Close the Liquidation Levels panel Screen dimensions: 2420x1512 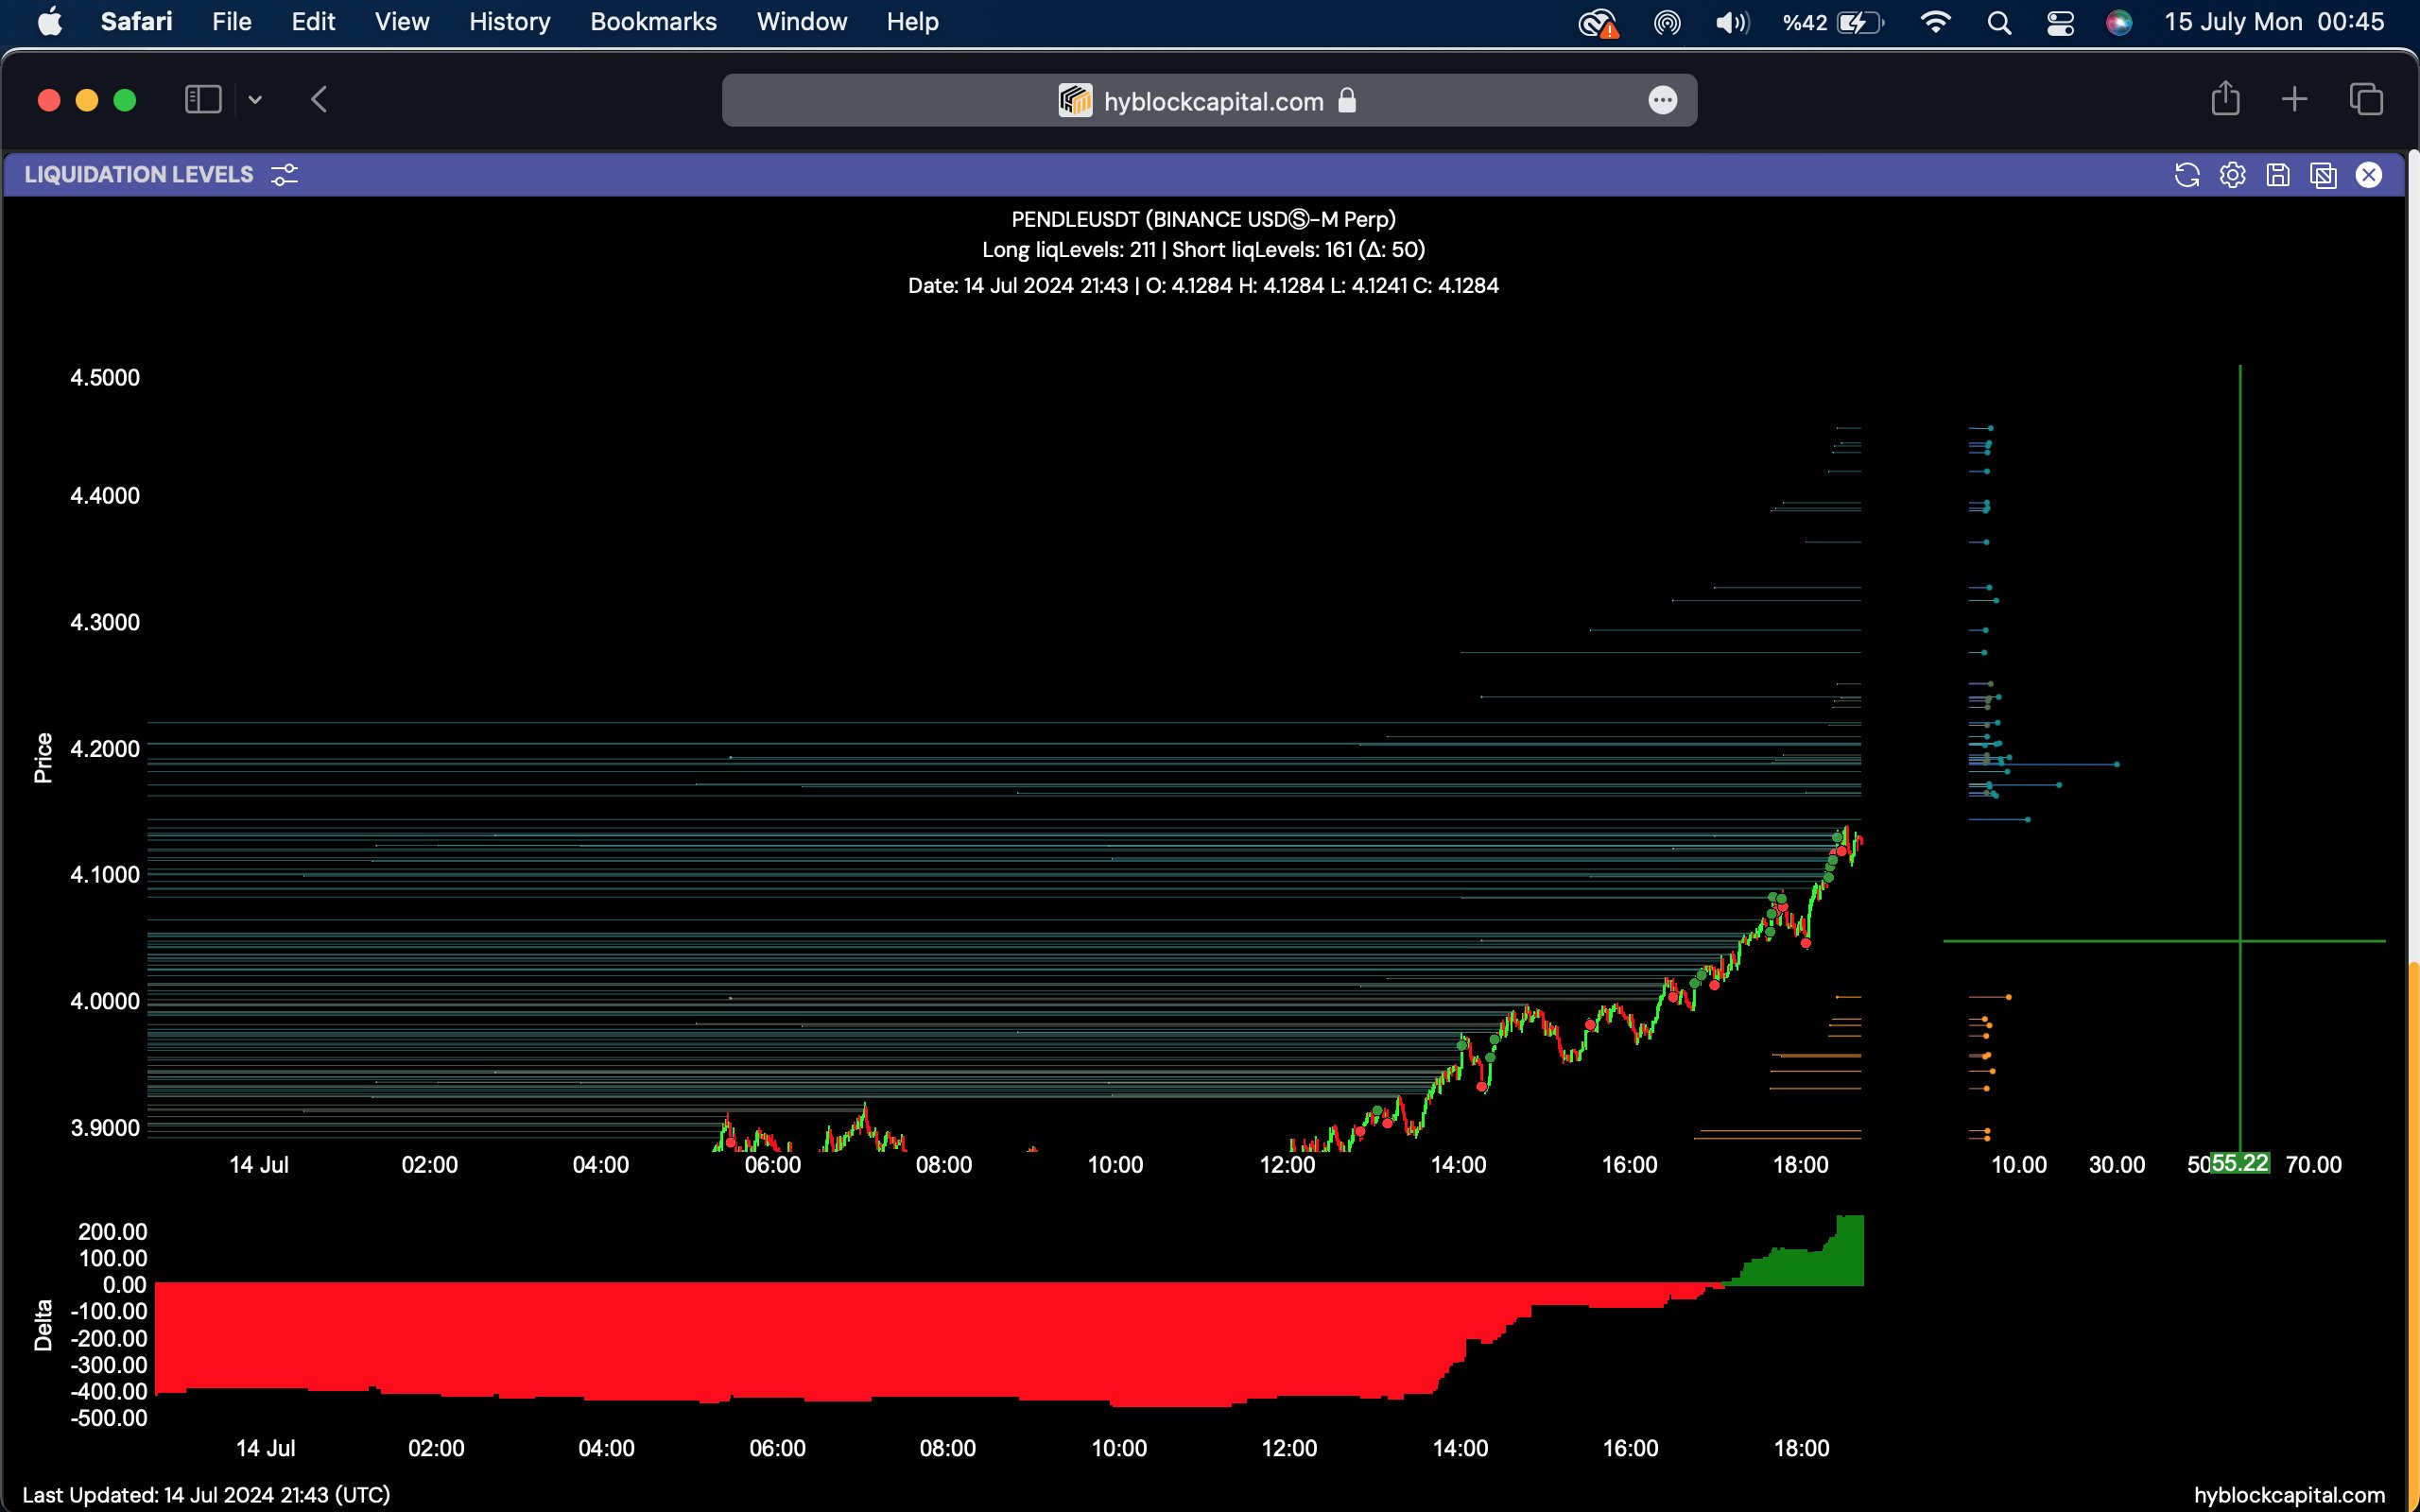pyautogui.click(x=2369, y=175)
